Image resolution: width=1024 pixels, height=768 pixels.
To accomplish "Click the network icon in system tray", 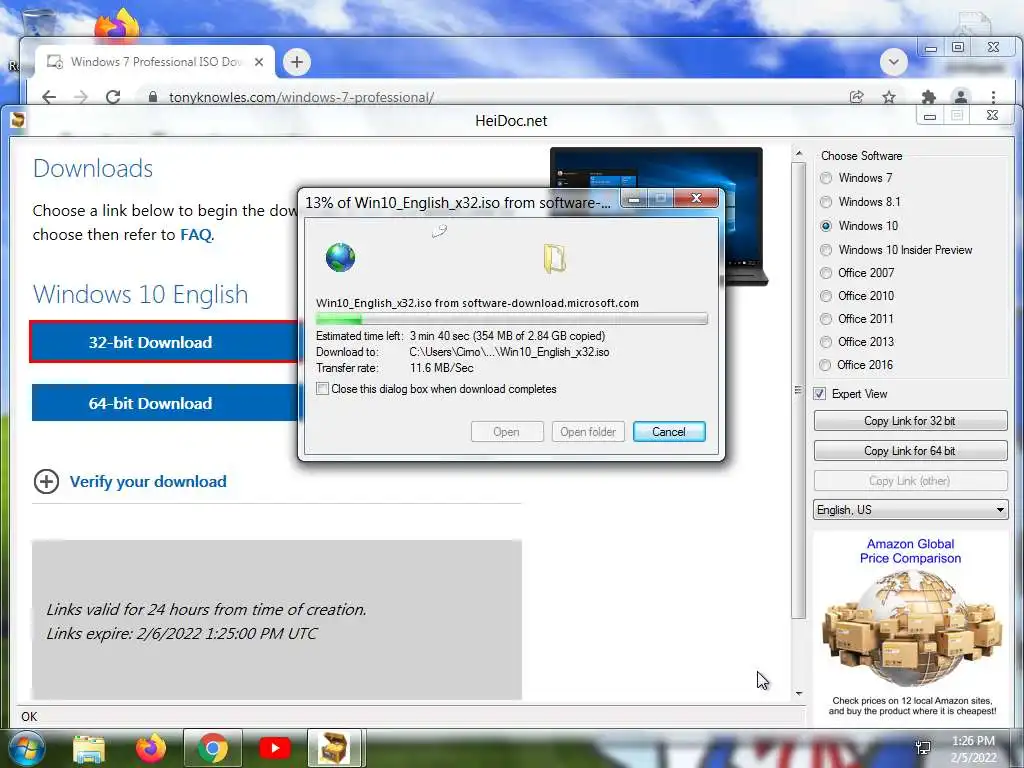I will coord(923,748).
